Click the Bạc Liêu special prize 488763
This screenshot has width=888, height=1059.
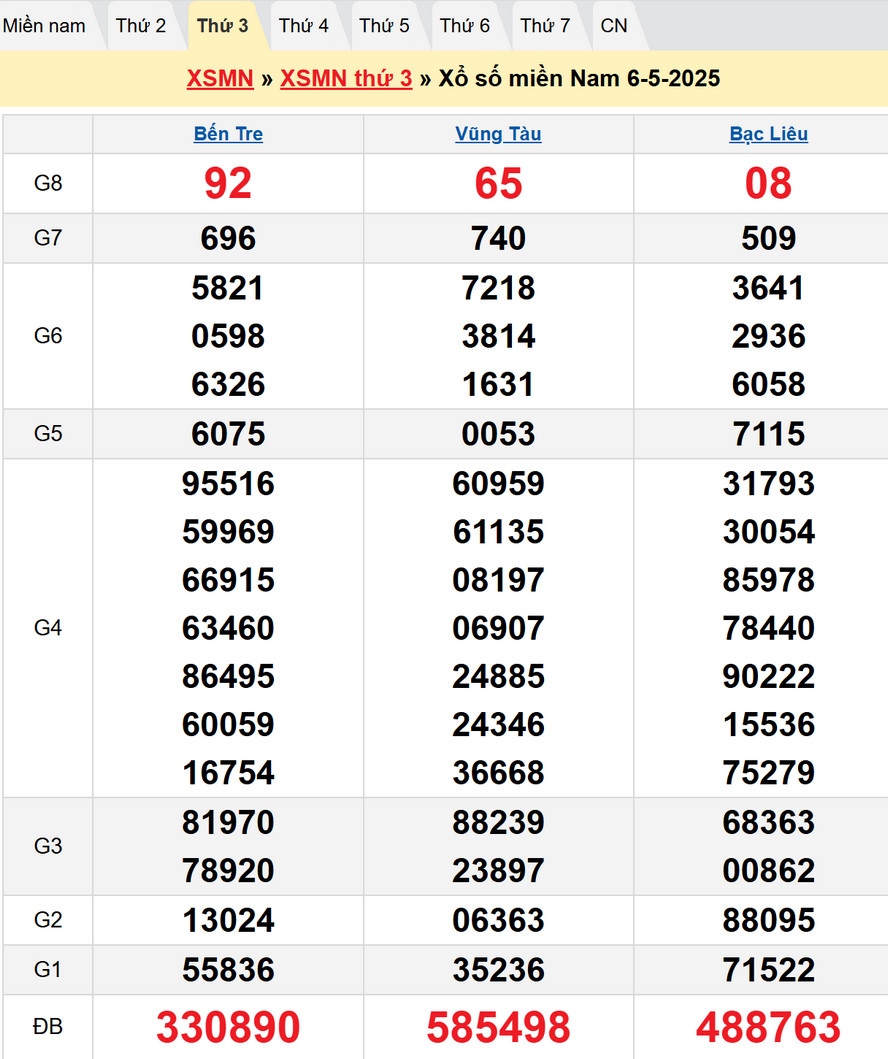768,1027
